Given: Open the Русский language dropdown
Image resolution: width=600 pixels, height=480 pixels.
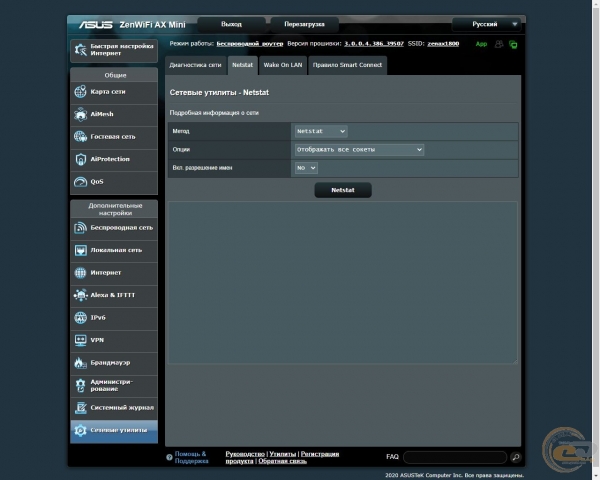Looking at the screenshot, I should tap(486, 24).
